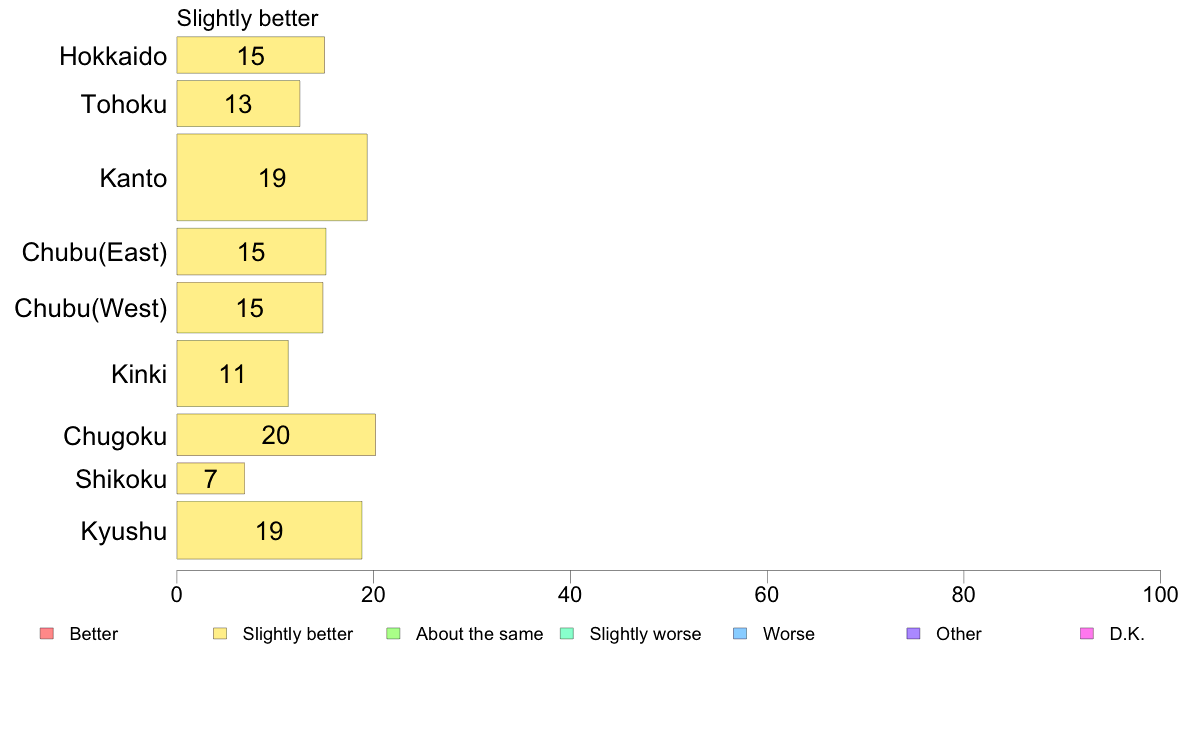Viewport: 1188px width, 736px height.
Task: Select the Shikoku bar showing 7
Action: (x=211, y=479)
